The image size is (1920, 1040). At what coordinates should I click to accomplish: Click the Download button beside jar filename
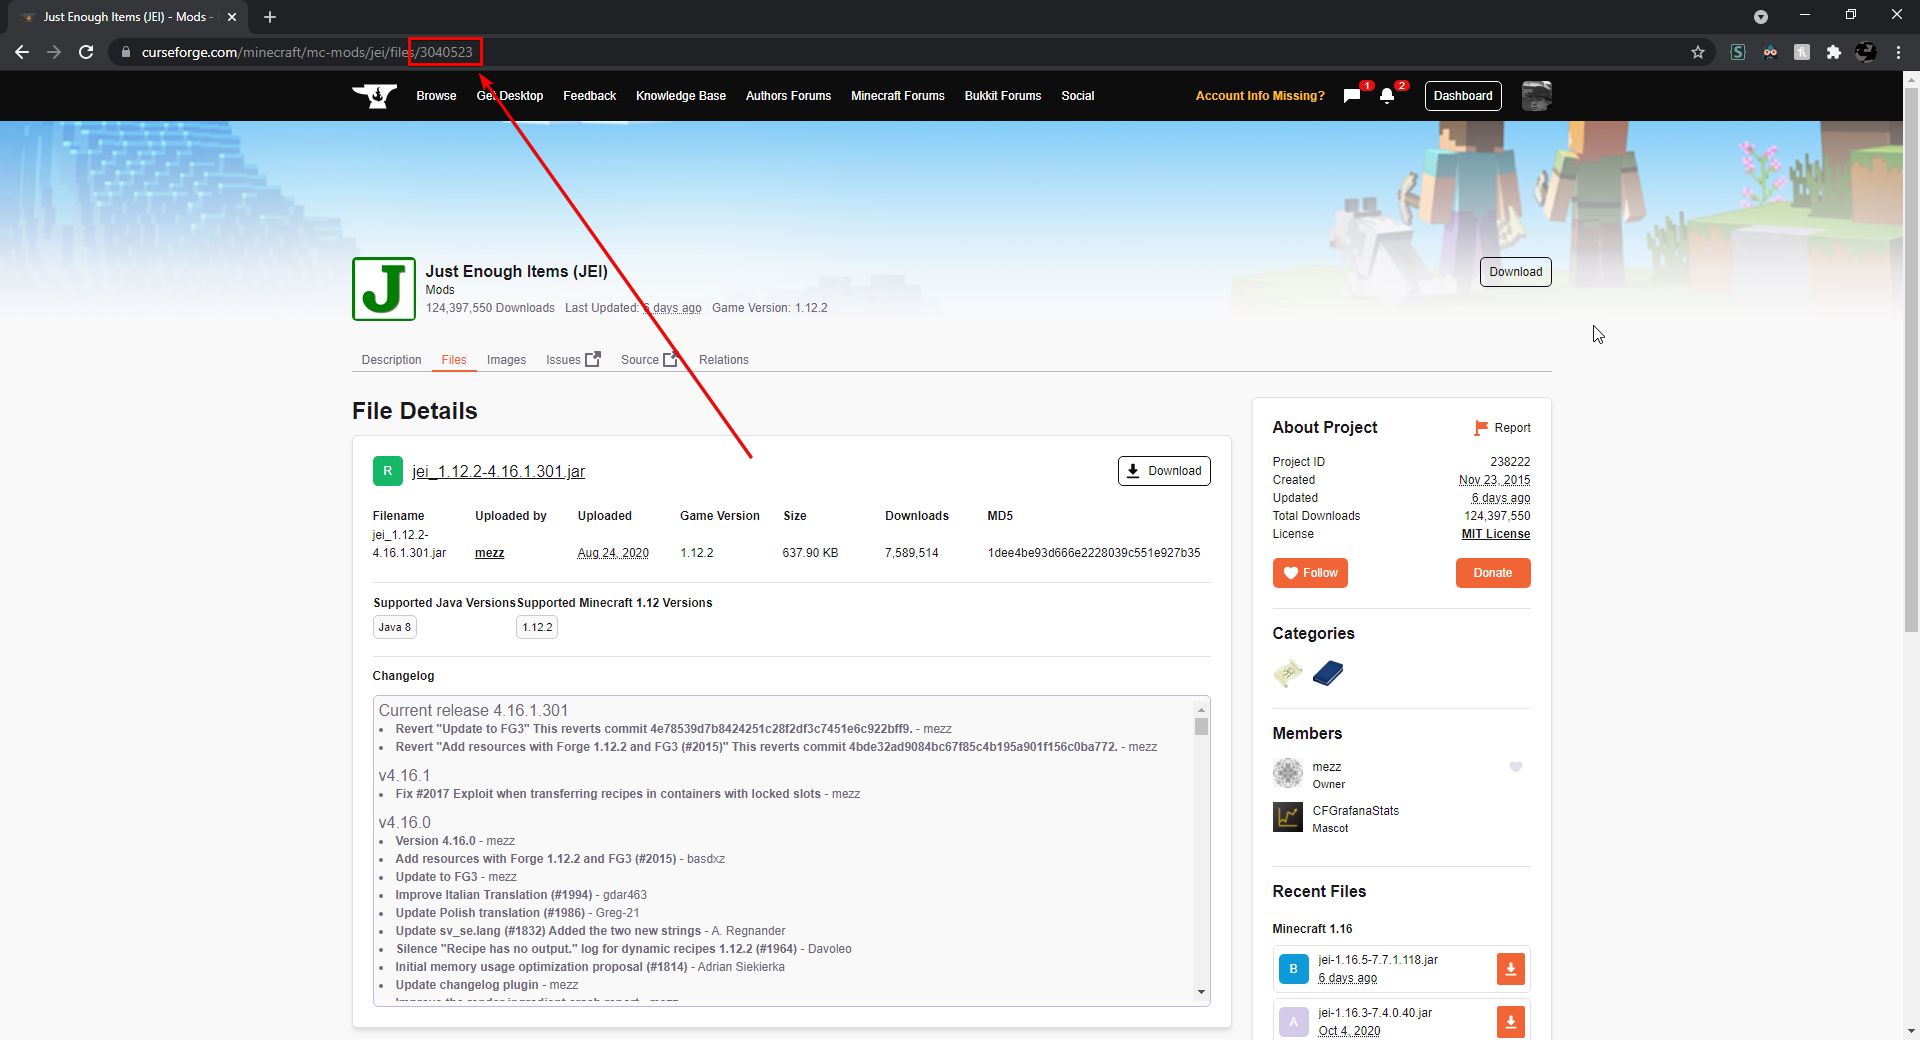(1164, 471)
